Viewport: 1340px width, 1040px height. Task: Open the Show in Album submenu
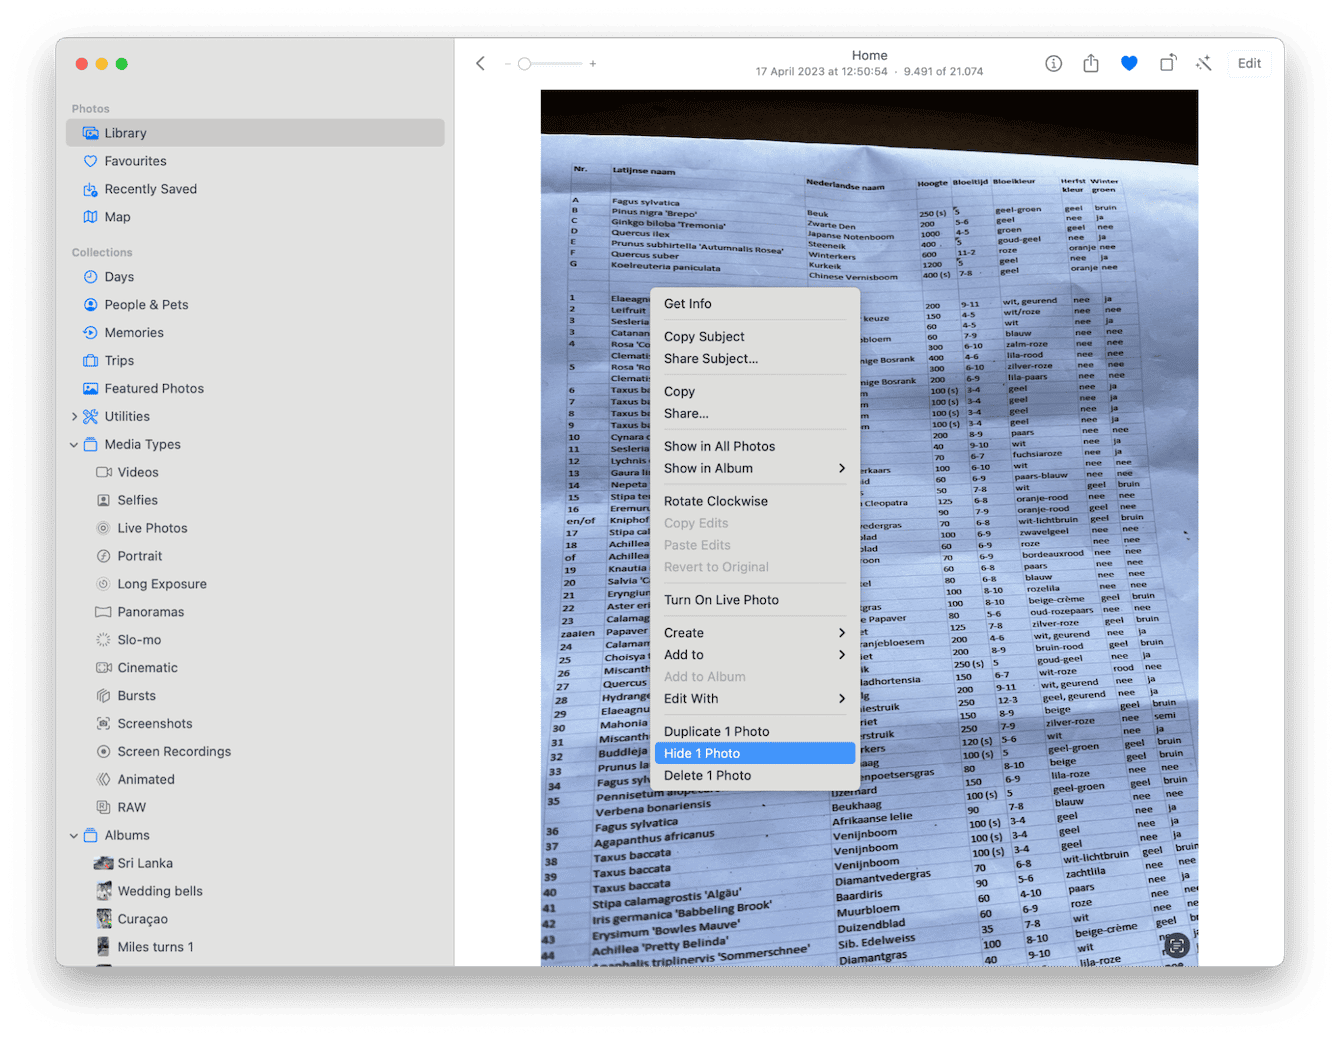click(x=708, y=468)
